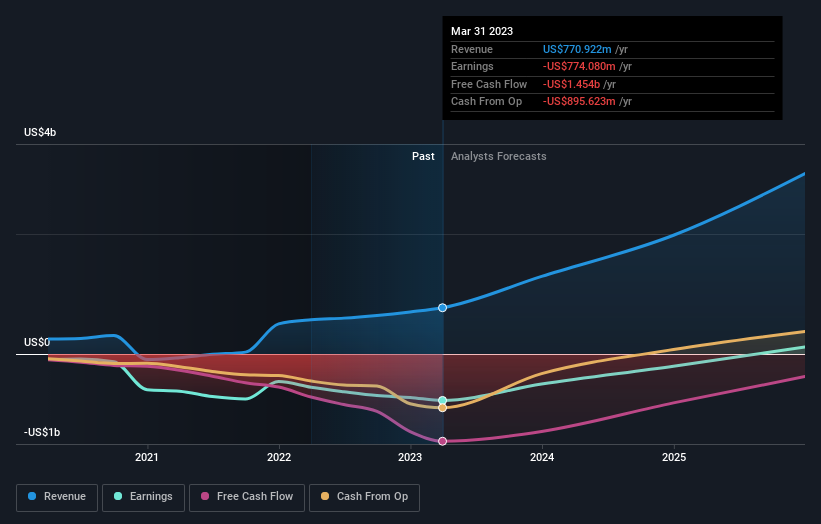The width and height of the screenshot is (821, 524).
Task: Click the US$0 y-axis label
Action: pos(37,342)
